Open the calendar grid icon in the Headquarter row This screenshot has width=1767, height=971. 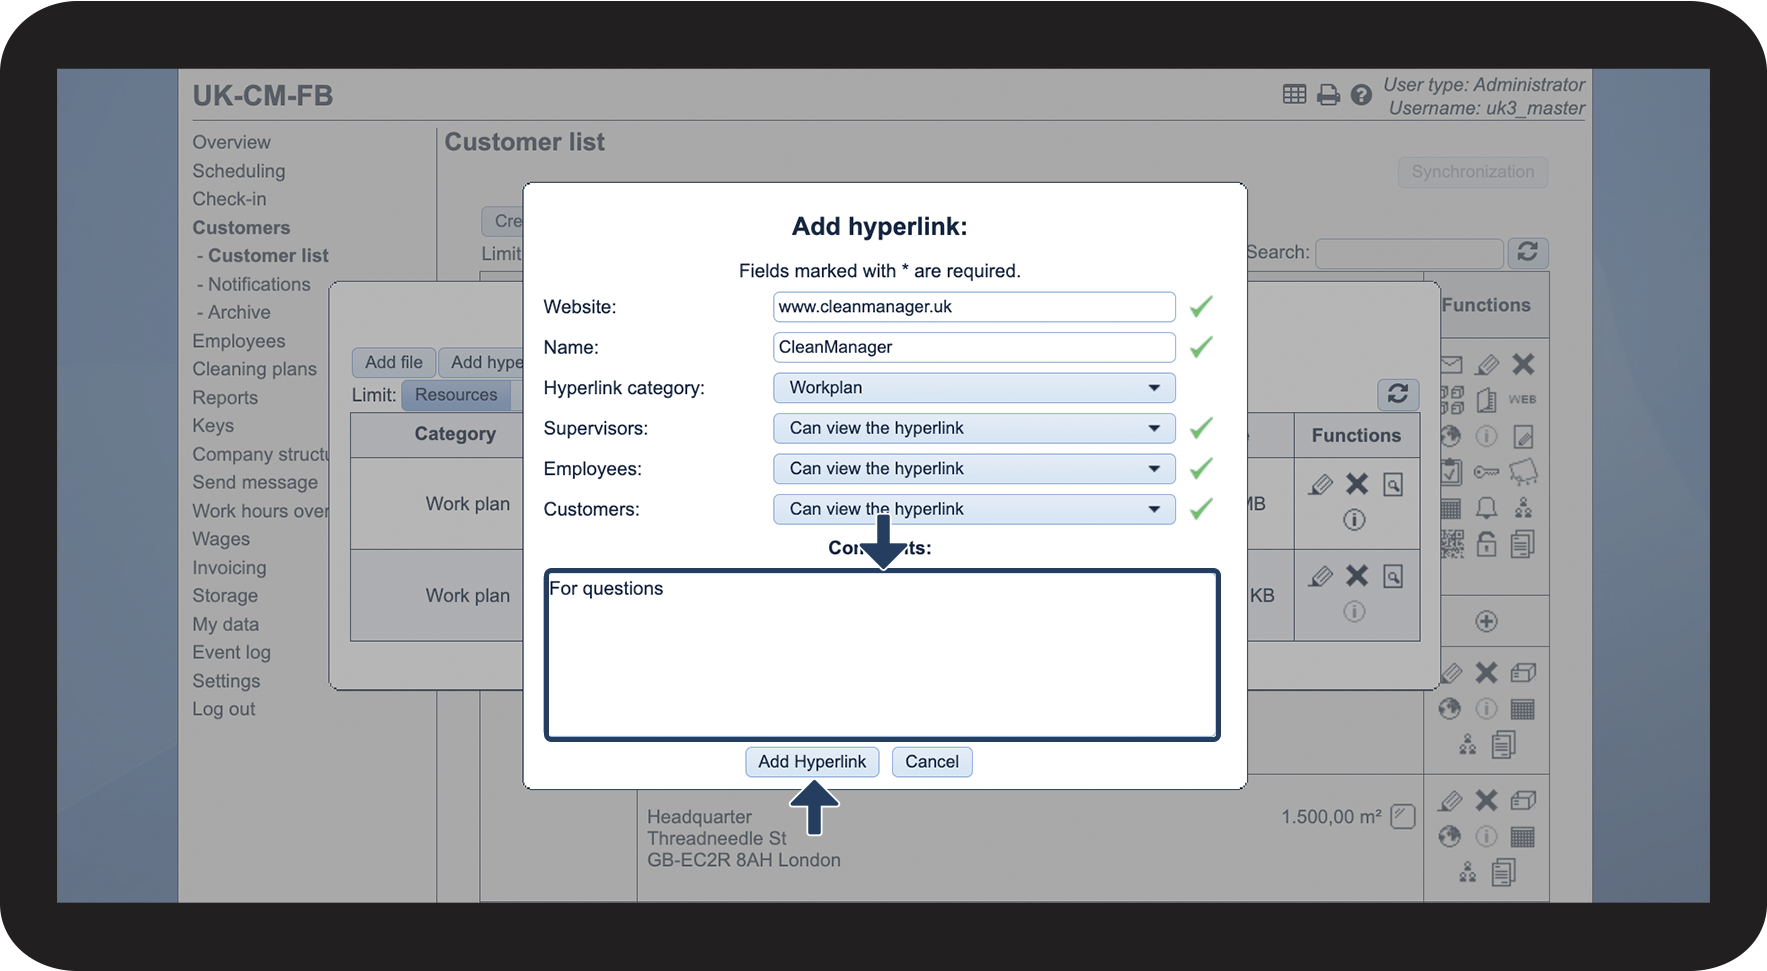pos(1523,837)
